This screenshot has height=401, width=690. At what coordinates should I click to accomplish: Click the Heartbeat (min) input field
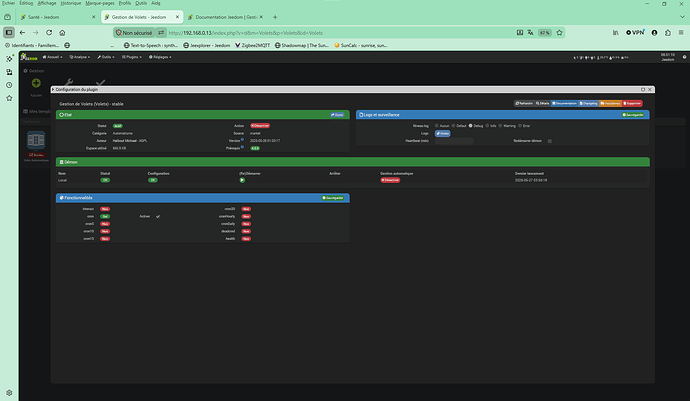[454, 141]
